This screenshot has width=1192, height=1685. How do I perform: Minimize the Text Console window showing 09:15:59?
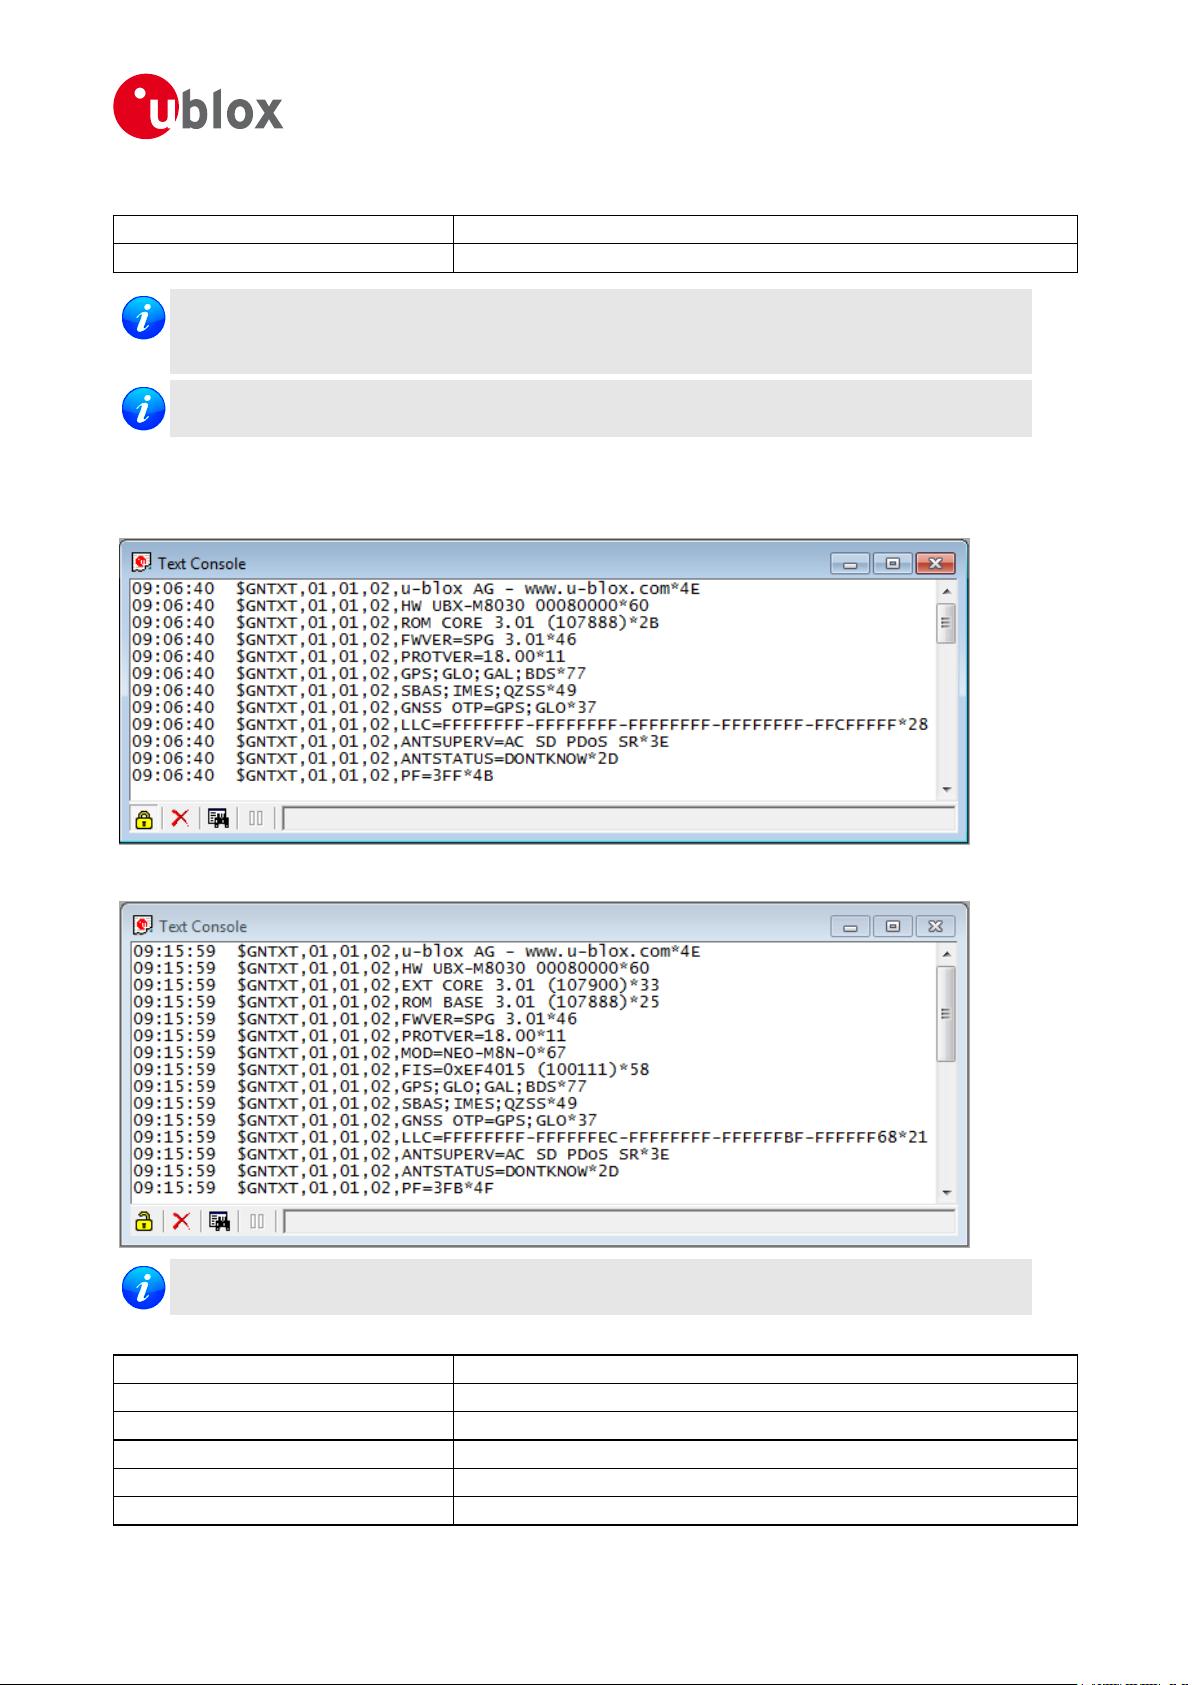pyautogui.click(x=850, y=927)
